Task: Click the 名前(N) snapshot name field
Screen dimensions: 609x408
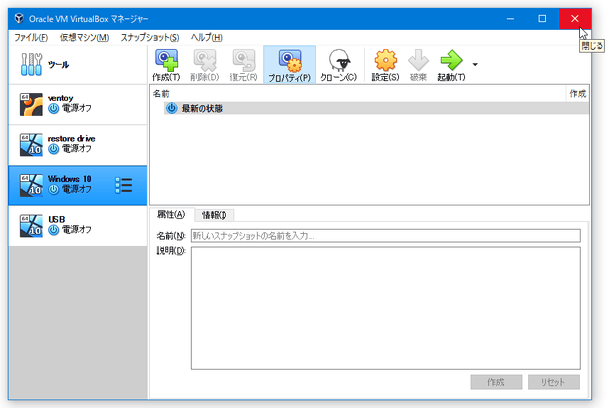Action: point(386,235)
